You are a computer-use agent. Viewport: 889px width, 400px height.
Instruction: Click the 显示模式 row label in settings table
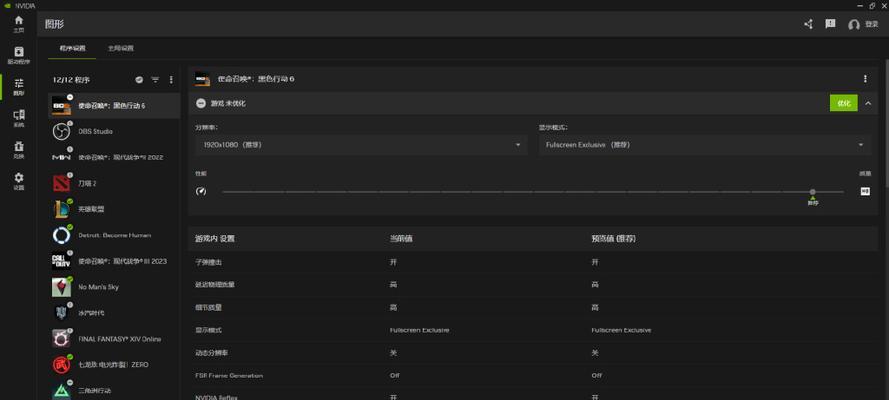pyautogui.click(x=206, y=330)
